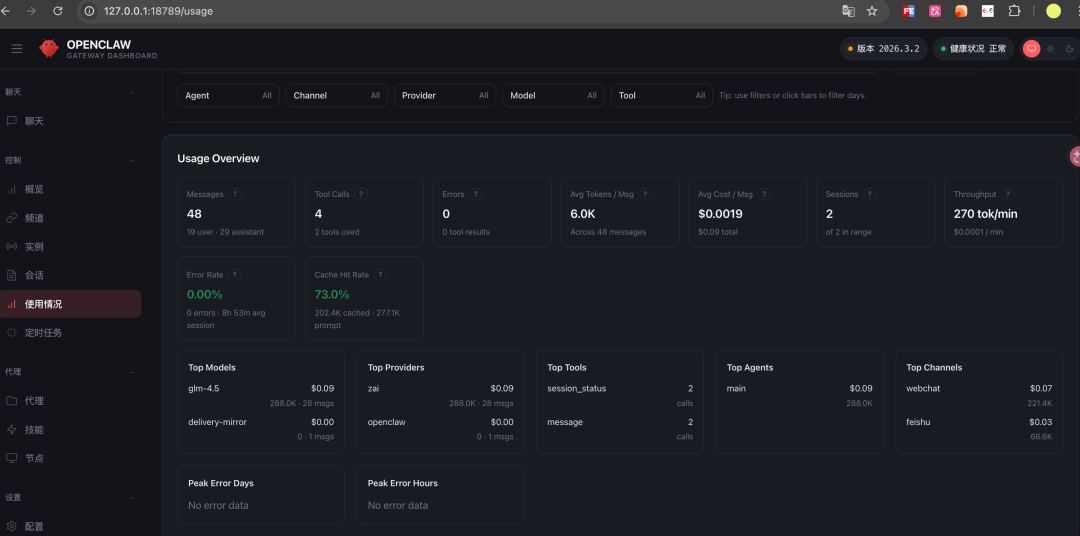The height and width of the screenshot is (536, 1080).
Task: Open the 实例 instances page
Action: click(71, 247)
